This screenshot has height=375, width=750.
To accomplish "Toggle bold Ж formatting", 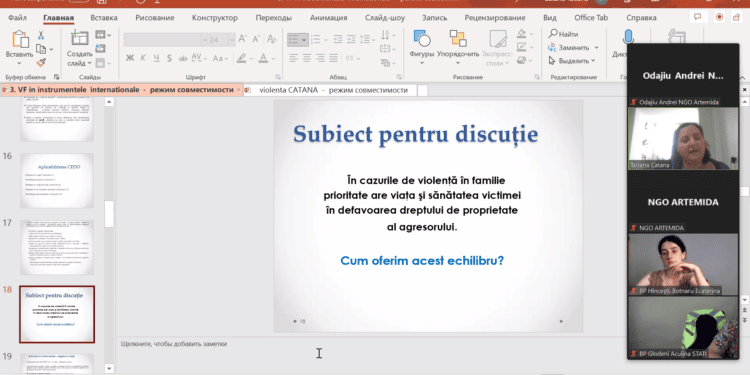I will 130,58.
